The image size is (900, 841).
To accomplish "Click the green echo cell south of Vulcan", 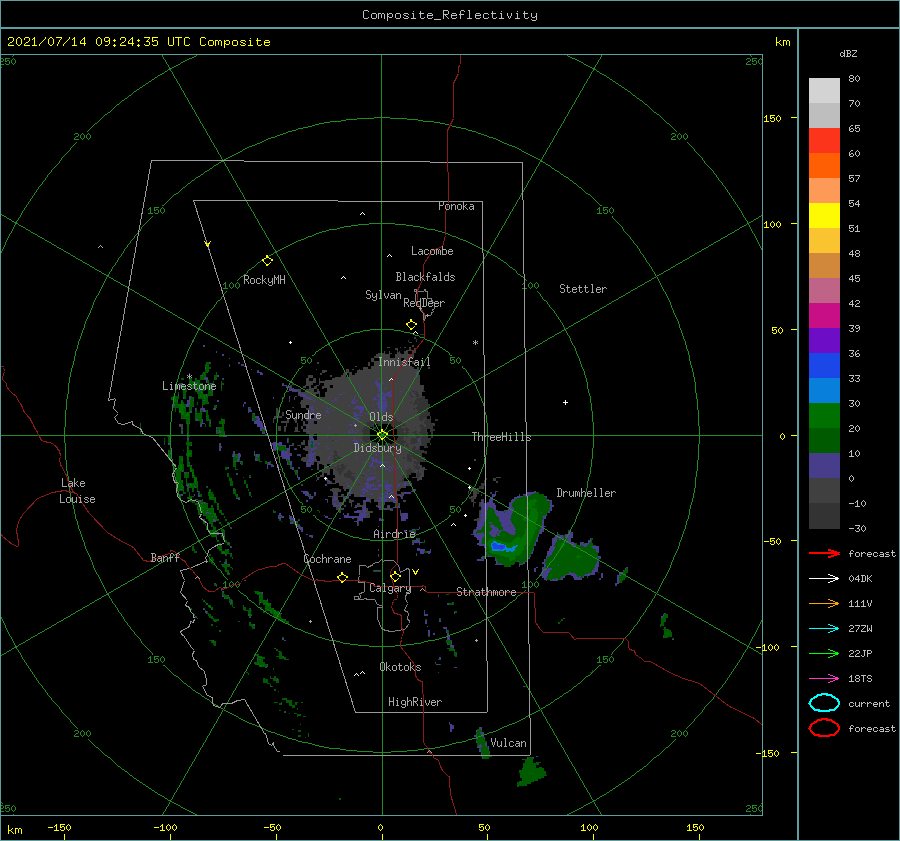I will [532, 771].
